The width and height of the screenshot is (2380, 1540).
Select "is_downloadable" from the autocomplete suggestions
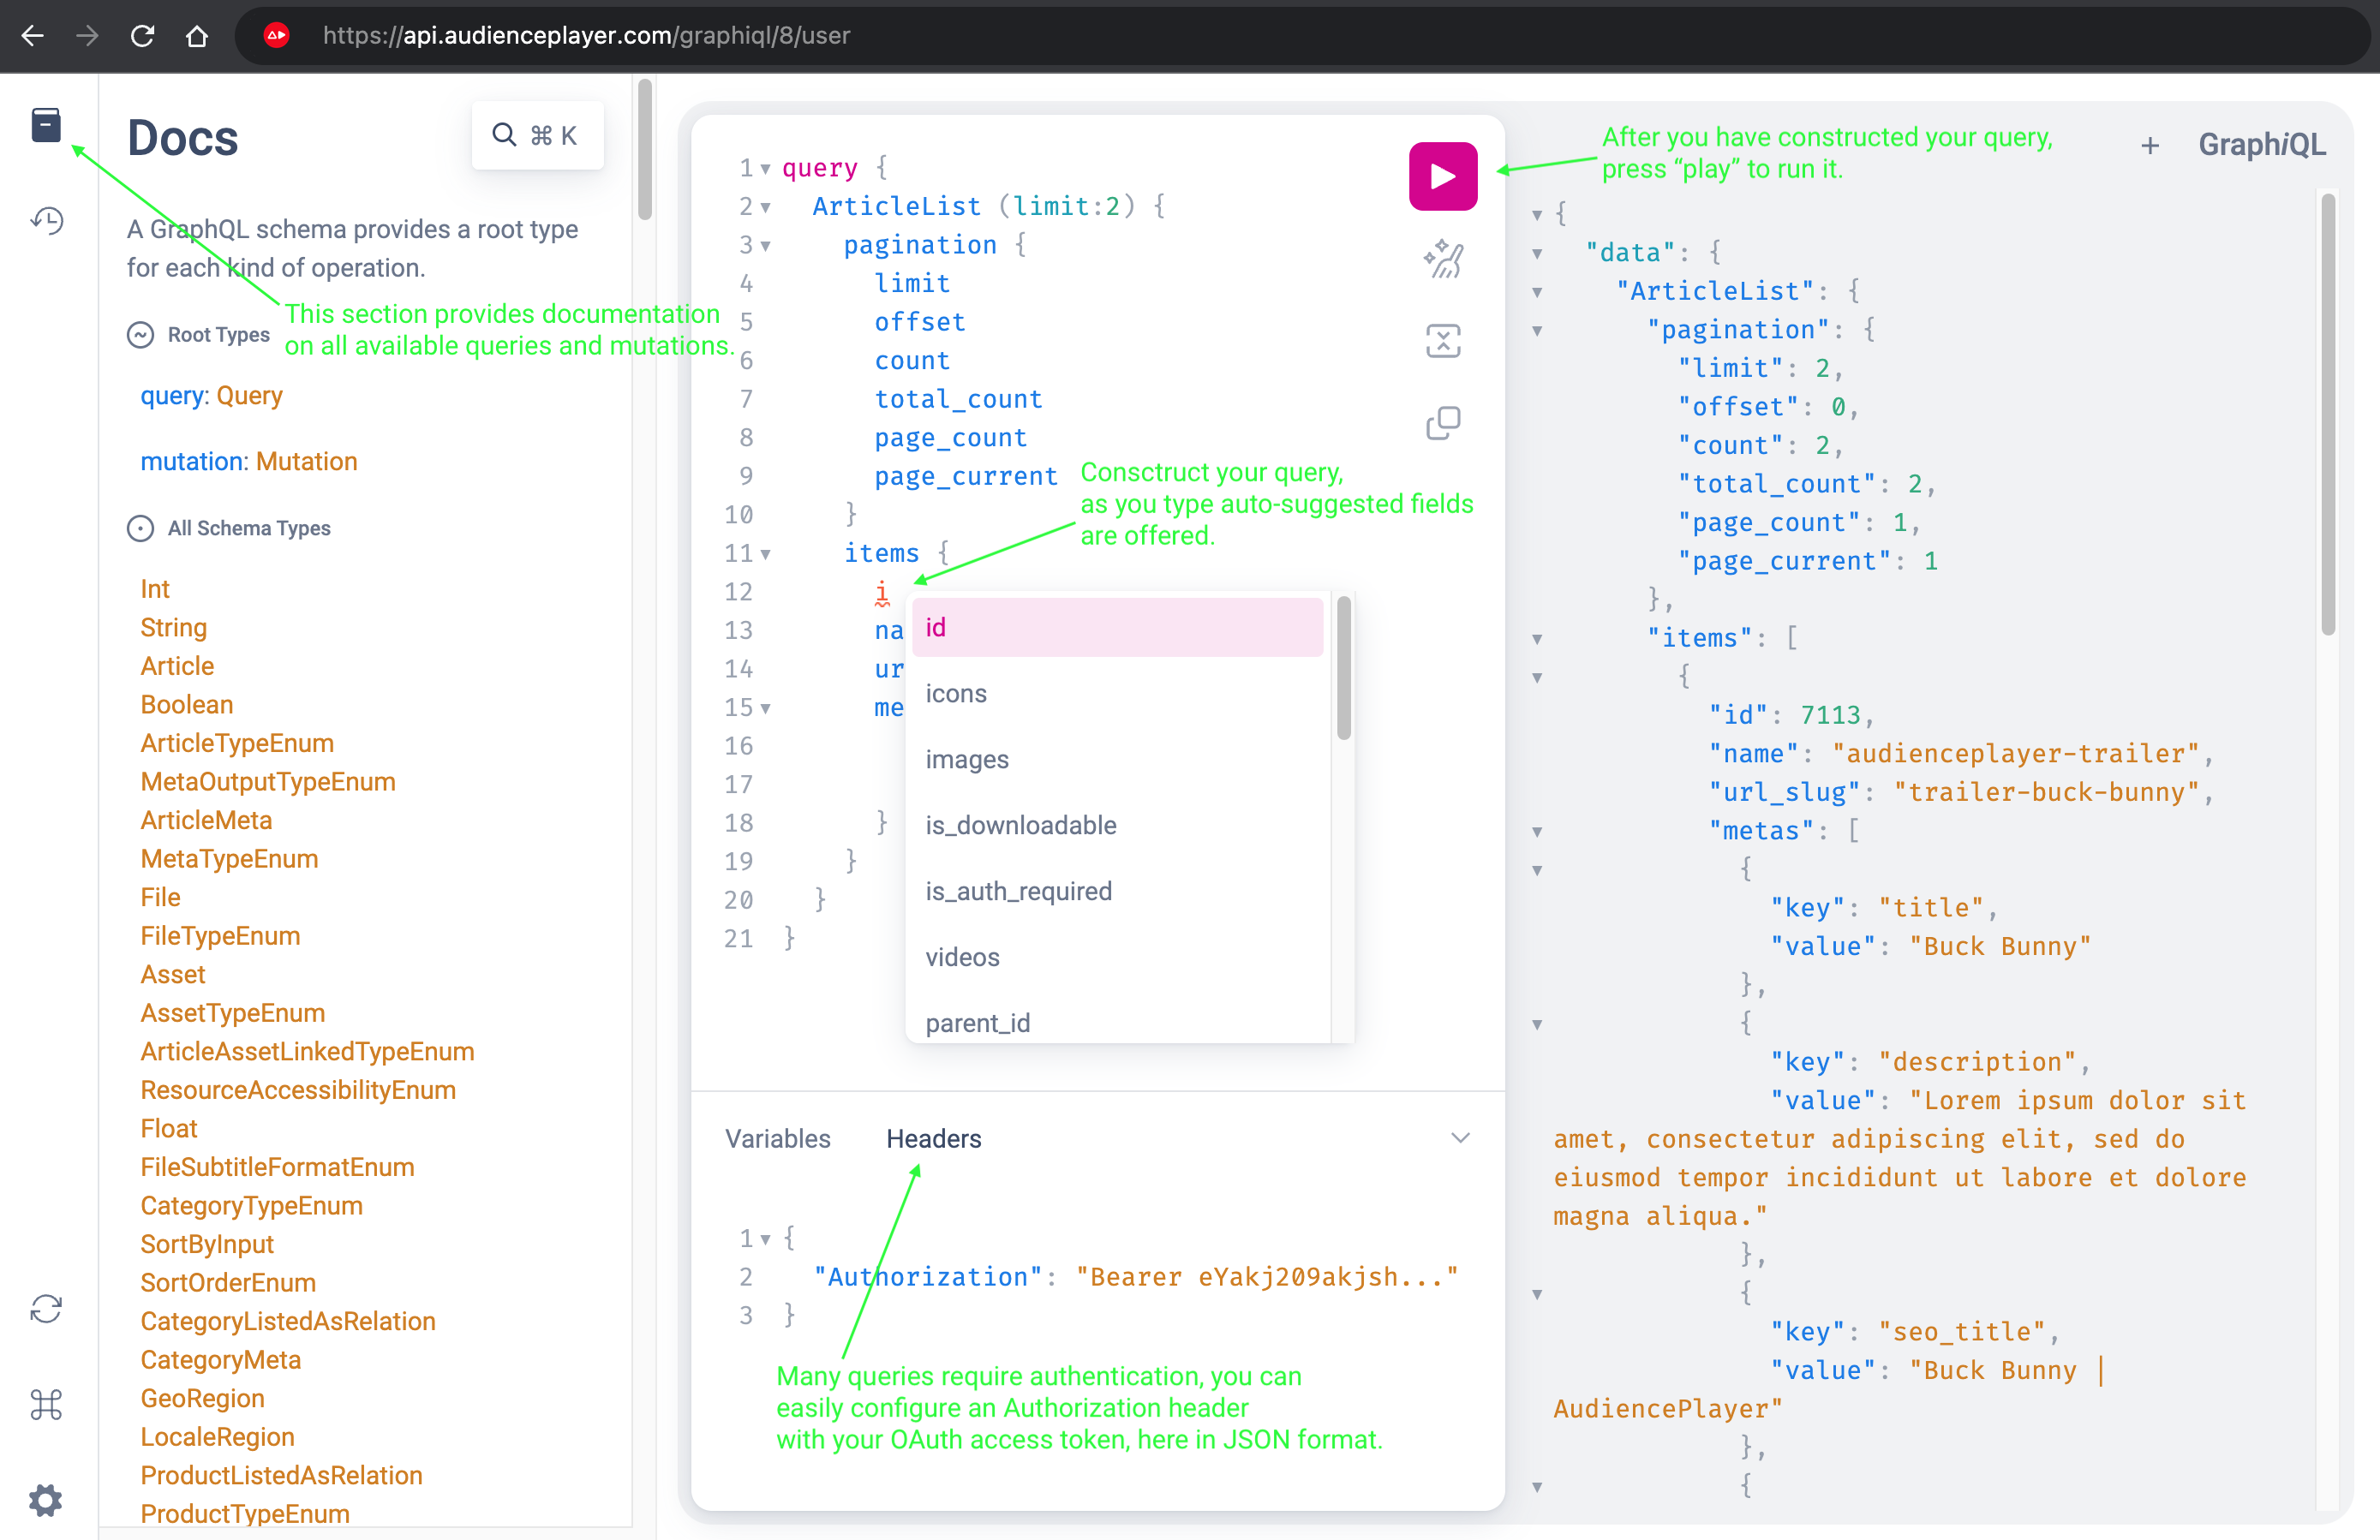[1020, 825]
